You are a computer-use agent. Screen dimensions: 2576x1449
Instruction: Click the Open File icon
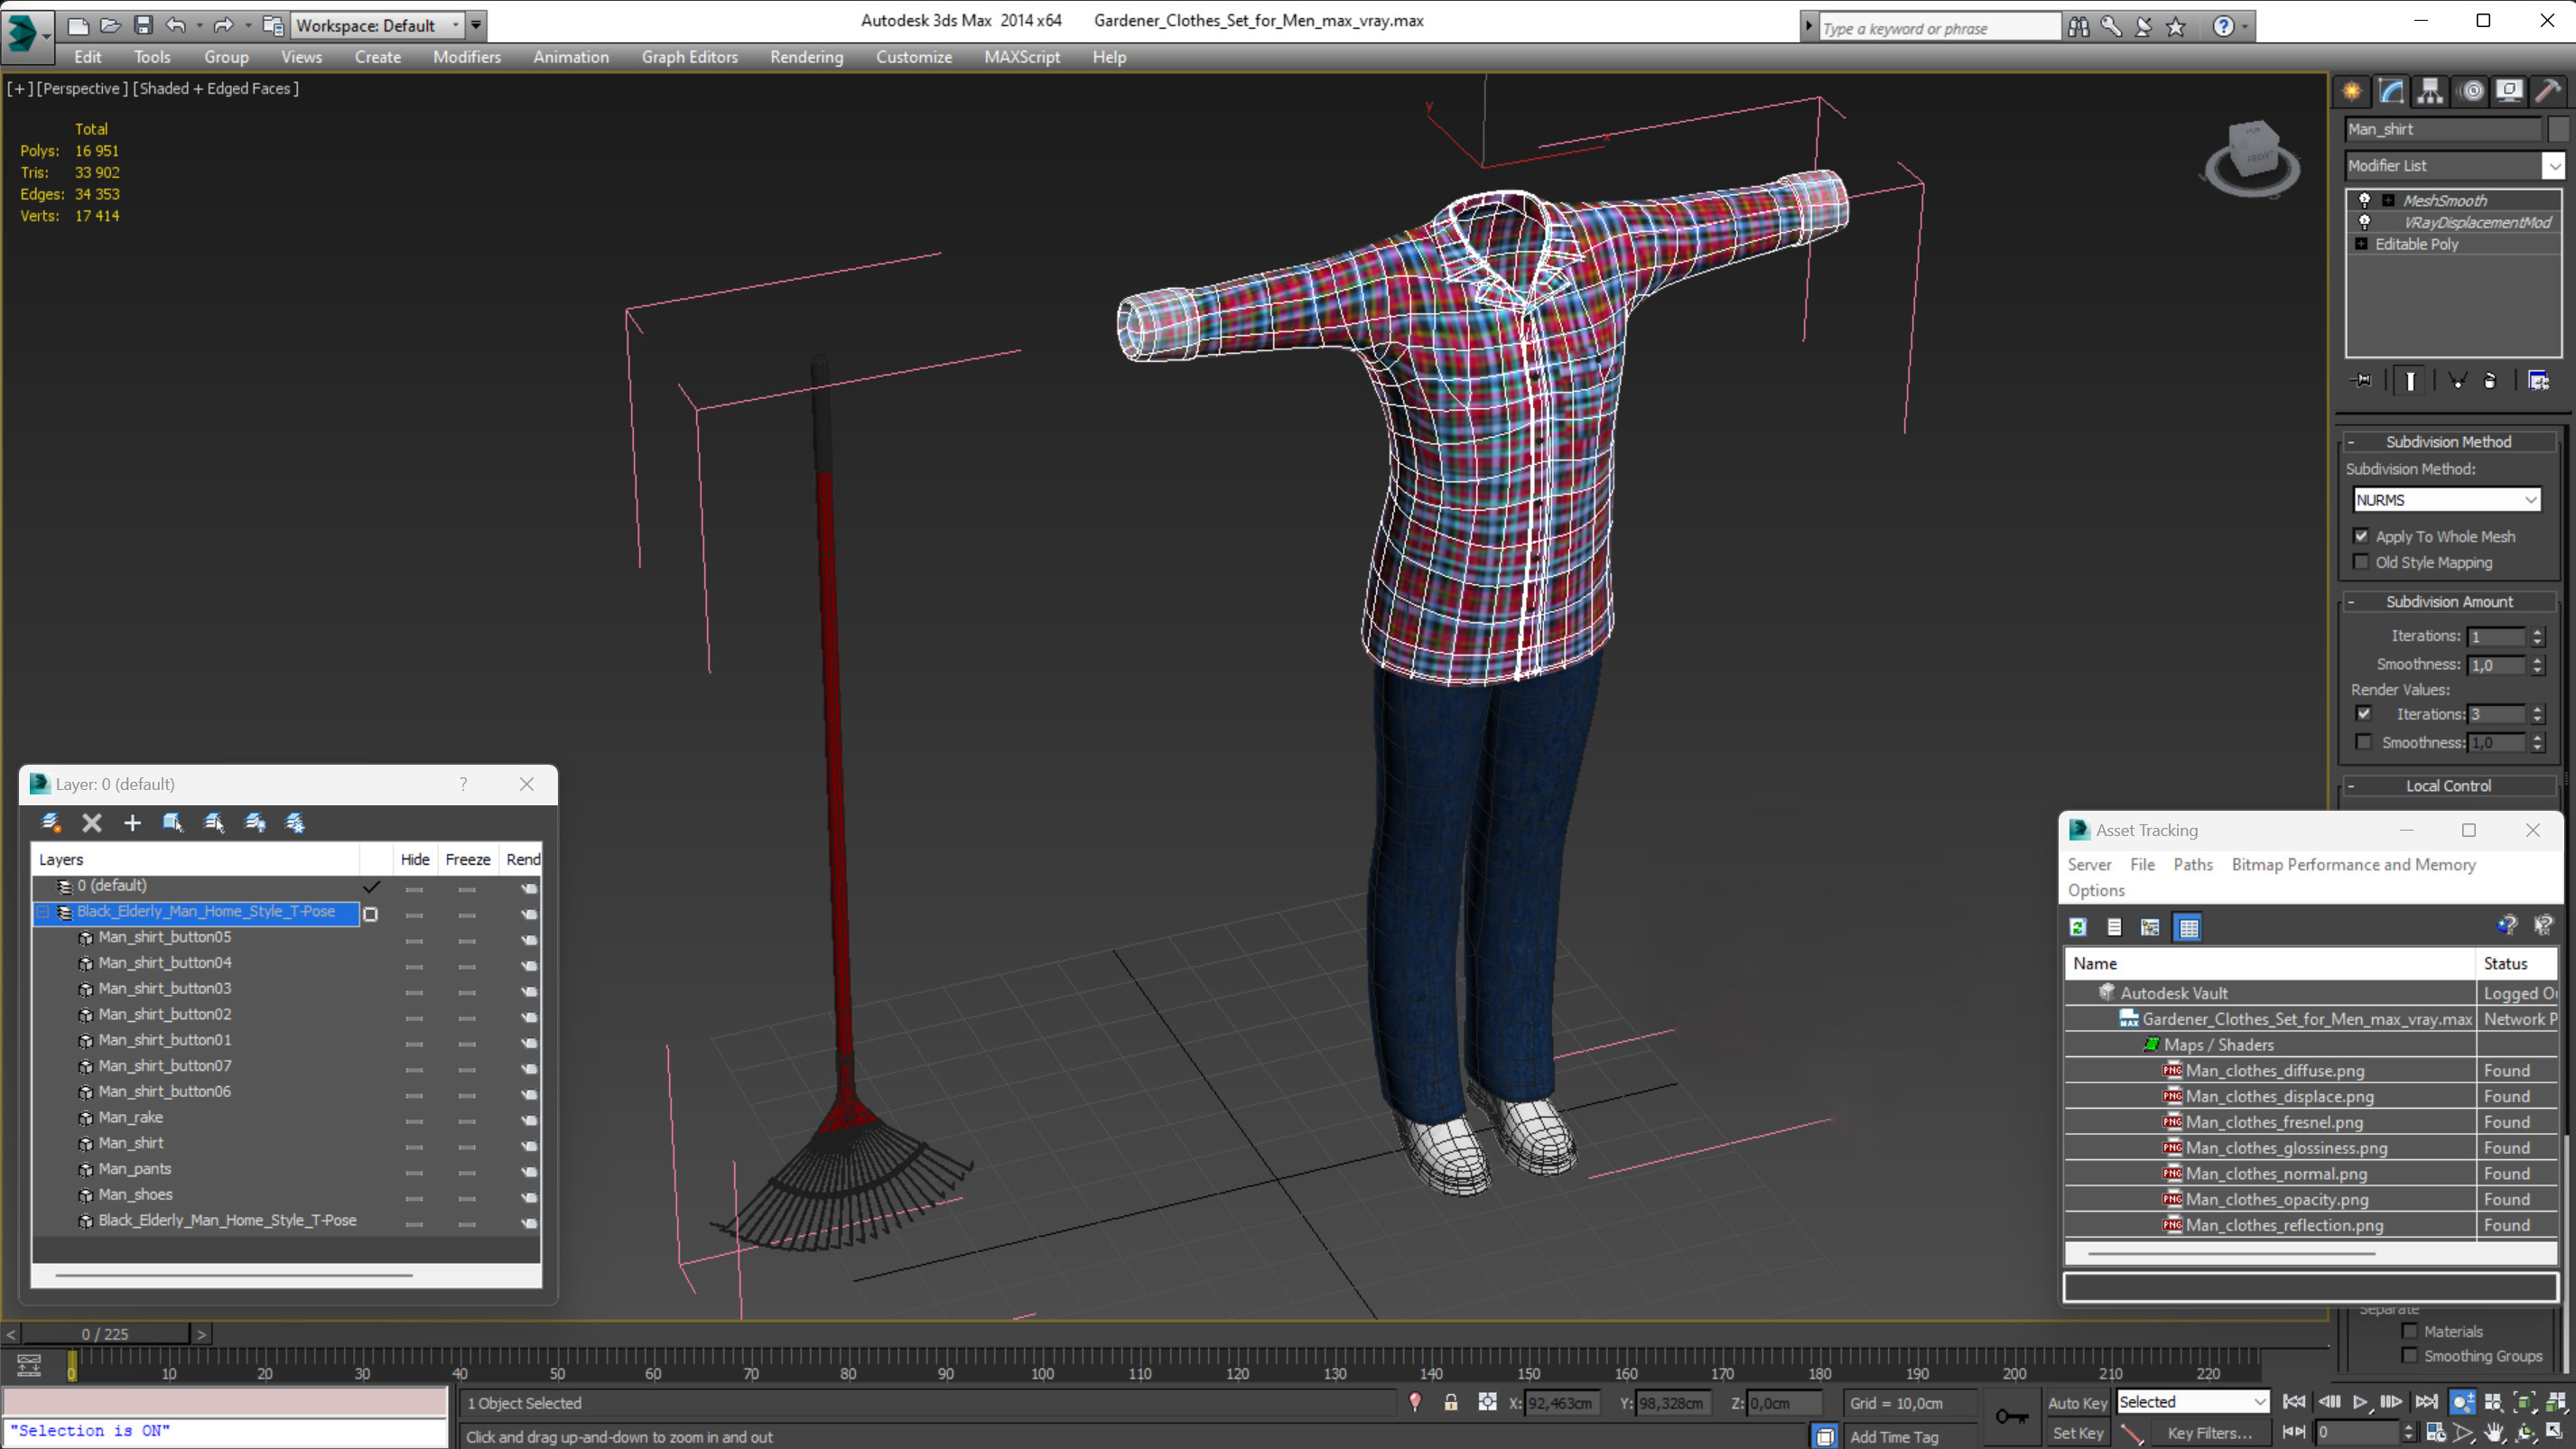coord(110,25)
